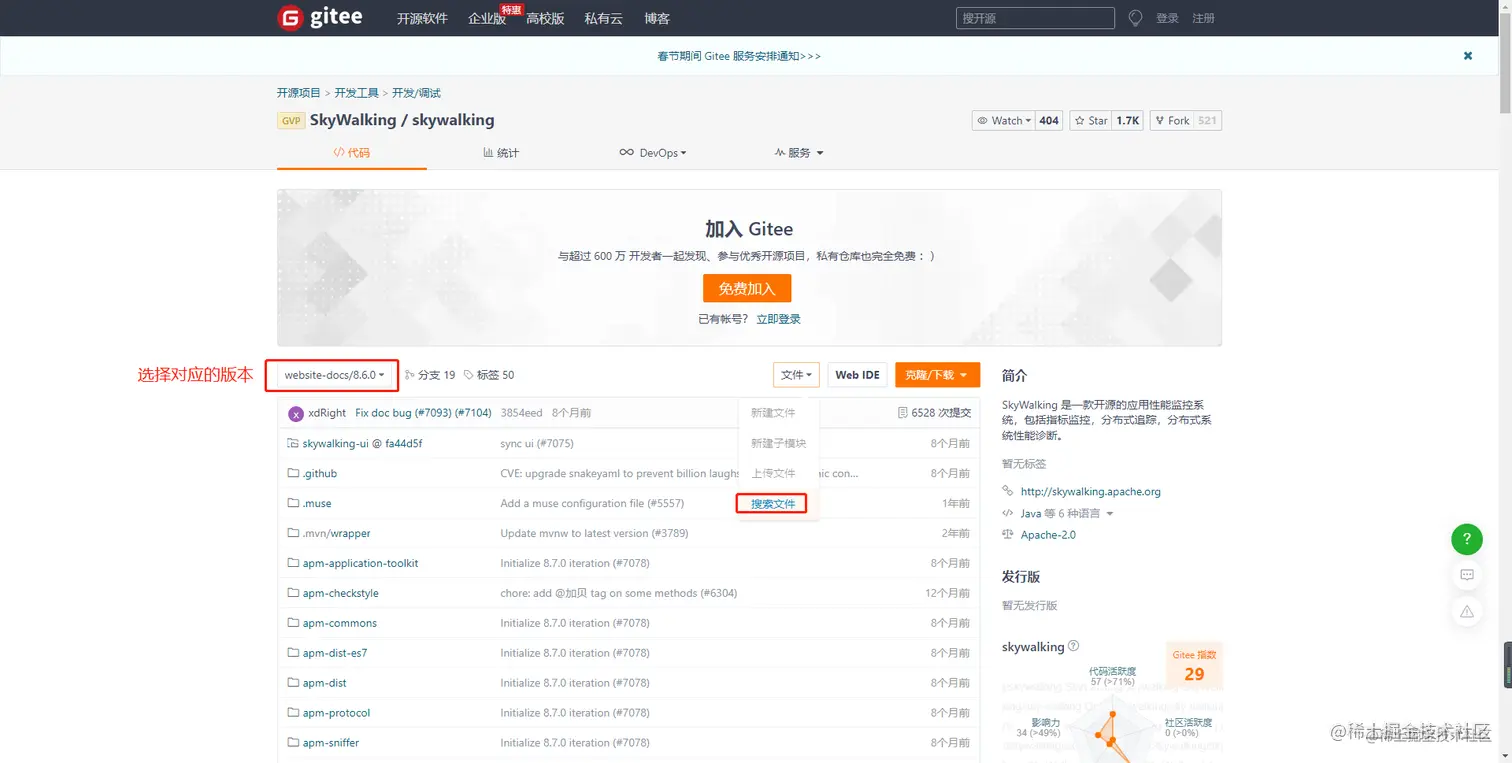
Task: Open the apm-protocol folder
Action: point(336,713)
